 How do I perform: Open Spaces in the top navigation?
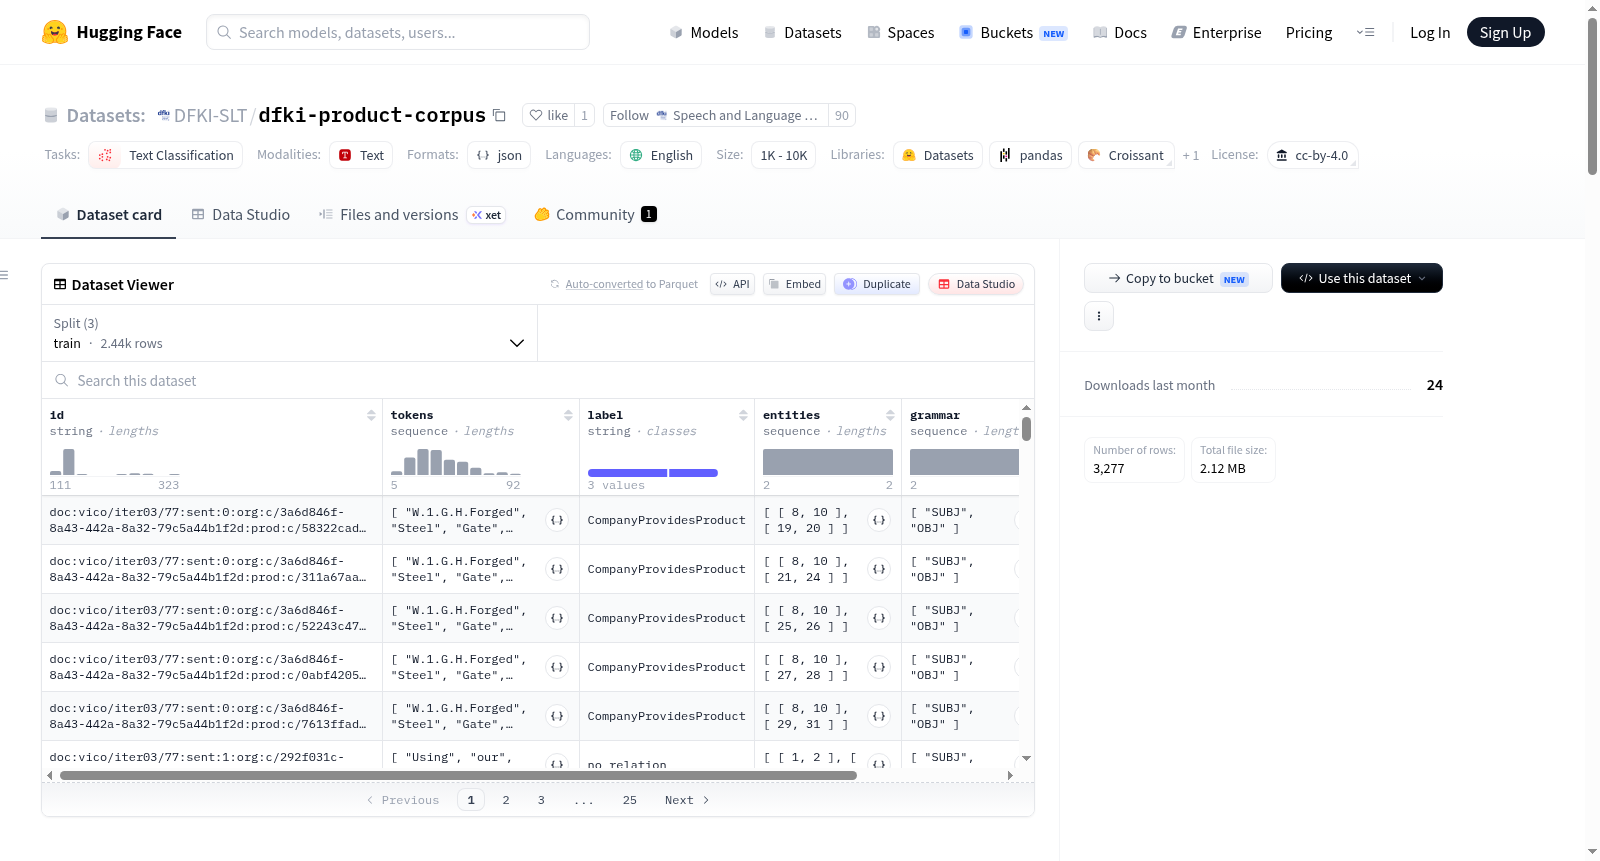coord(900,32)
